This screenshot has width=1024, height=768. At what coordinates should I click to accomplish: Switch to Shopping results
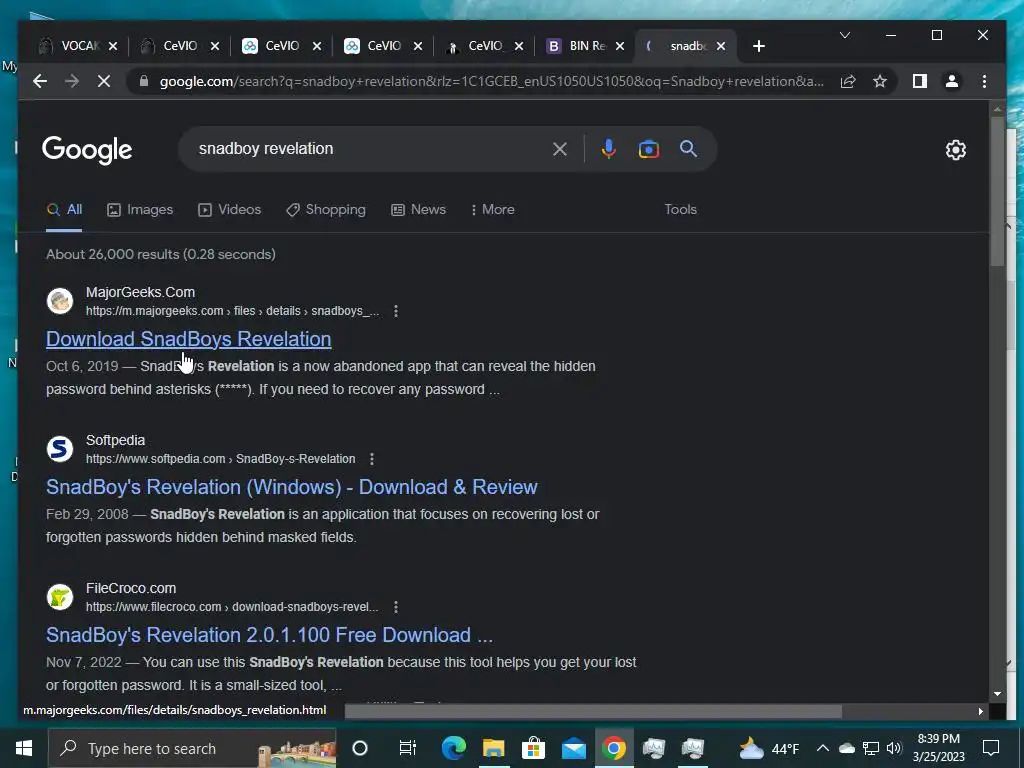click(x=326, y=210)
